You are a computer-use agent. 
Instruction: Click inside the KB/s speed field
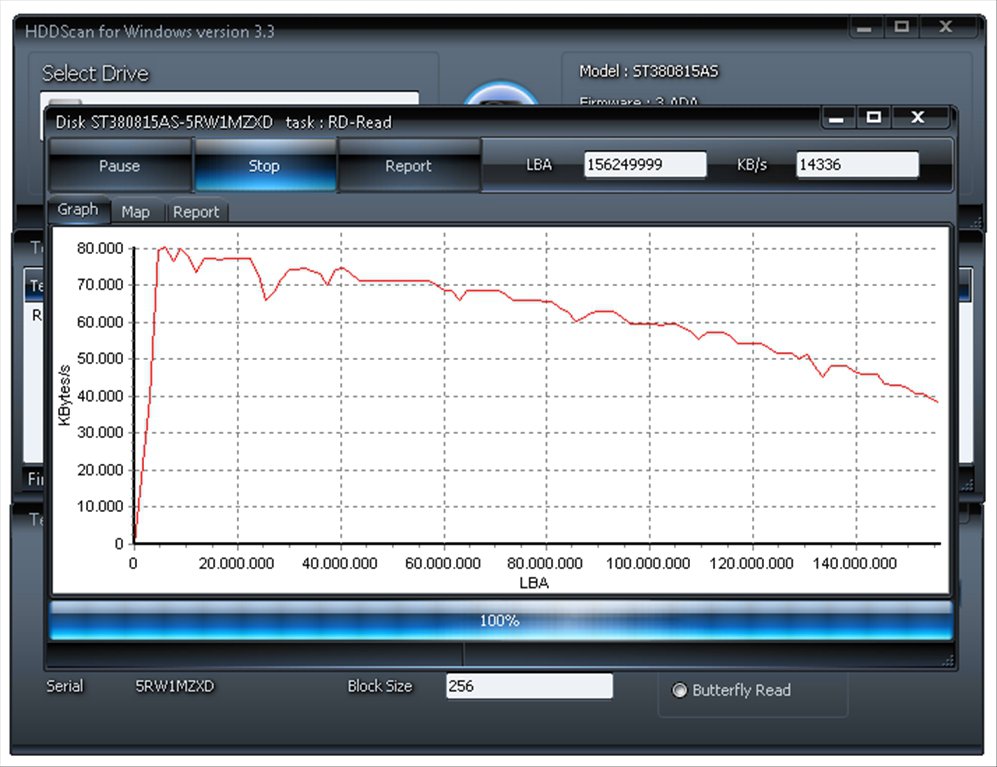[x=856, y=163]
